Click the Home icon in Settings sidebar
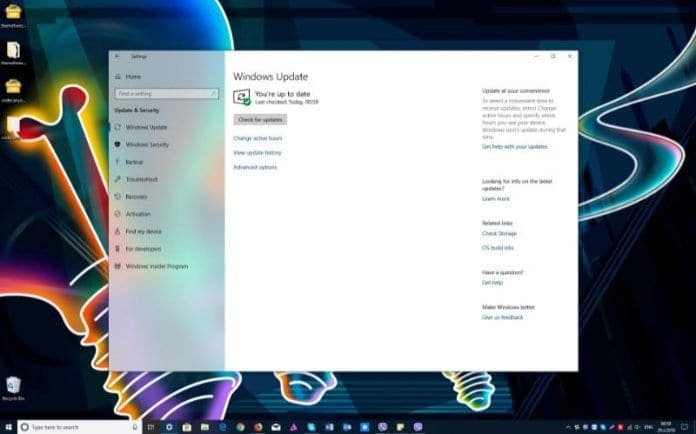The width and height of the screenshot is (696, 434). tap(118, 77)
